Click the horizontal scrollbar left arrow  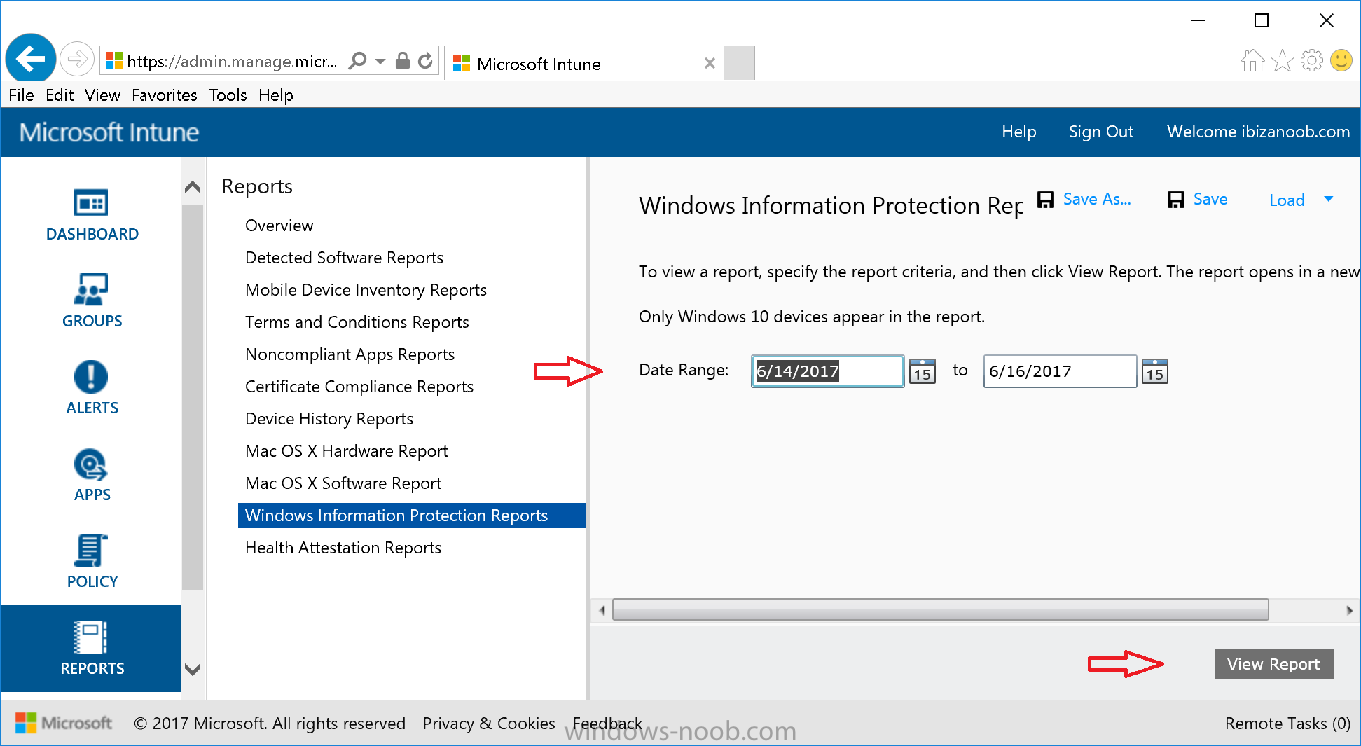point(602,609)
